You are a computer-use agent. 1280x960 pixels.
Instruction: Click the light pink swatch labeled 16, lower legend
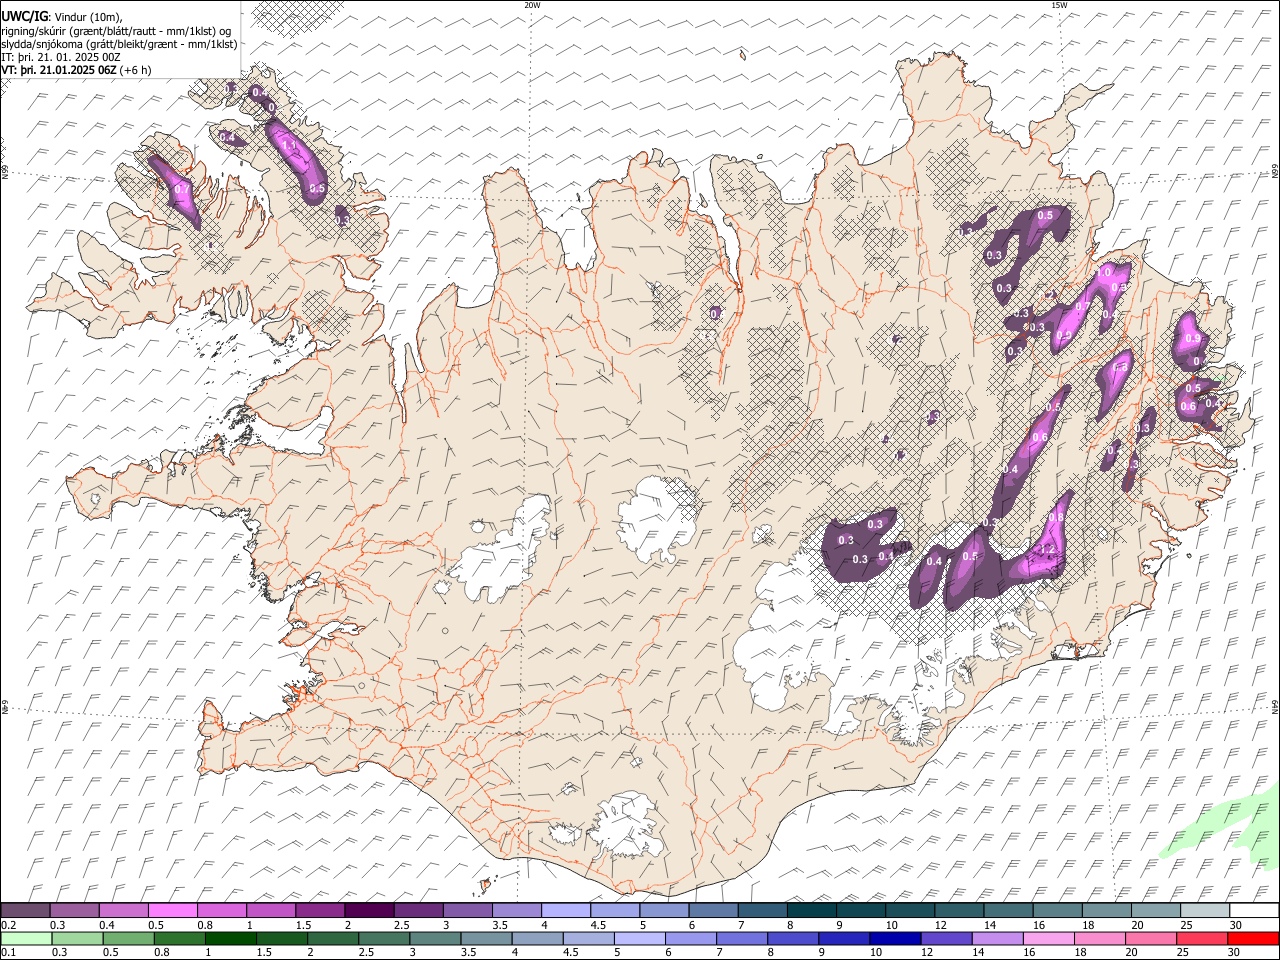coord(1048,938)
